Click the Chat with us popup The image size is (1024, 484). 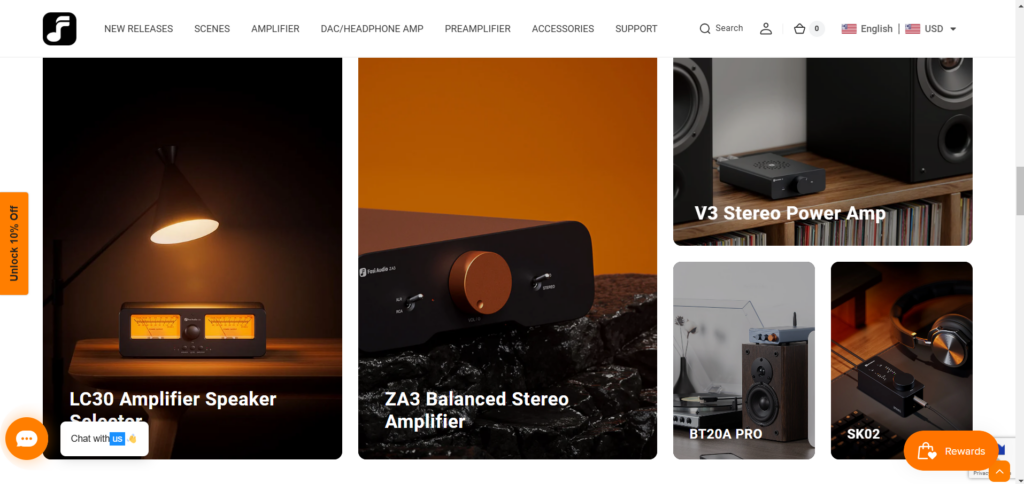click(104, 438)
